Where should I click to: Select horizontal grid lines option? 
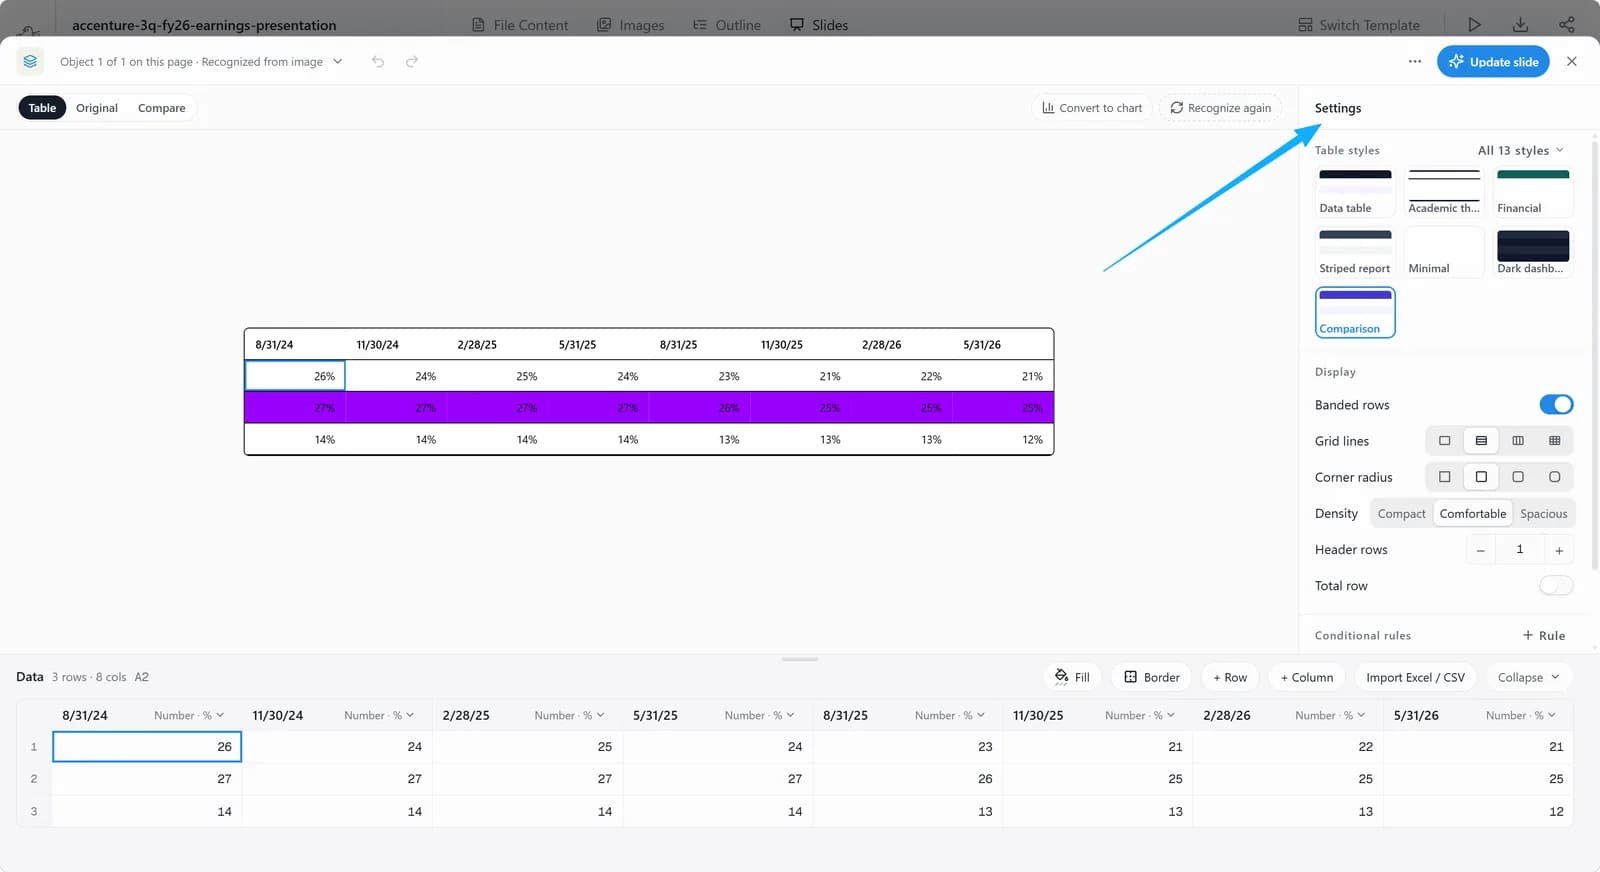(x=1481, y=441)
